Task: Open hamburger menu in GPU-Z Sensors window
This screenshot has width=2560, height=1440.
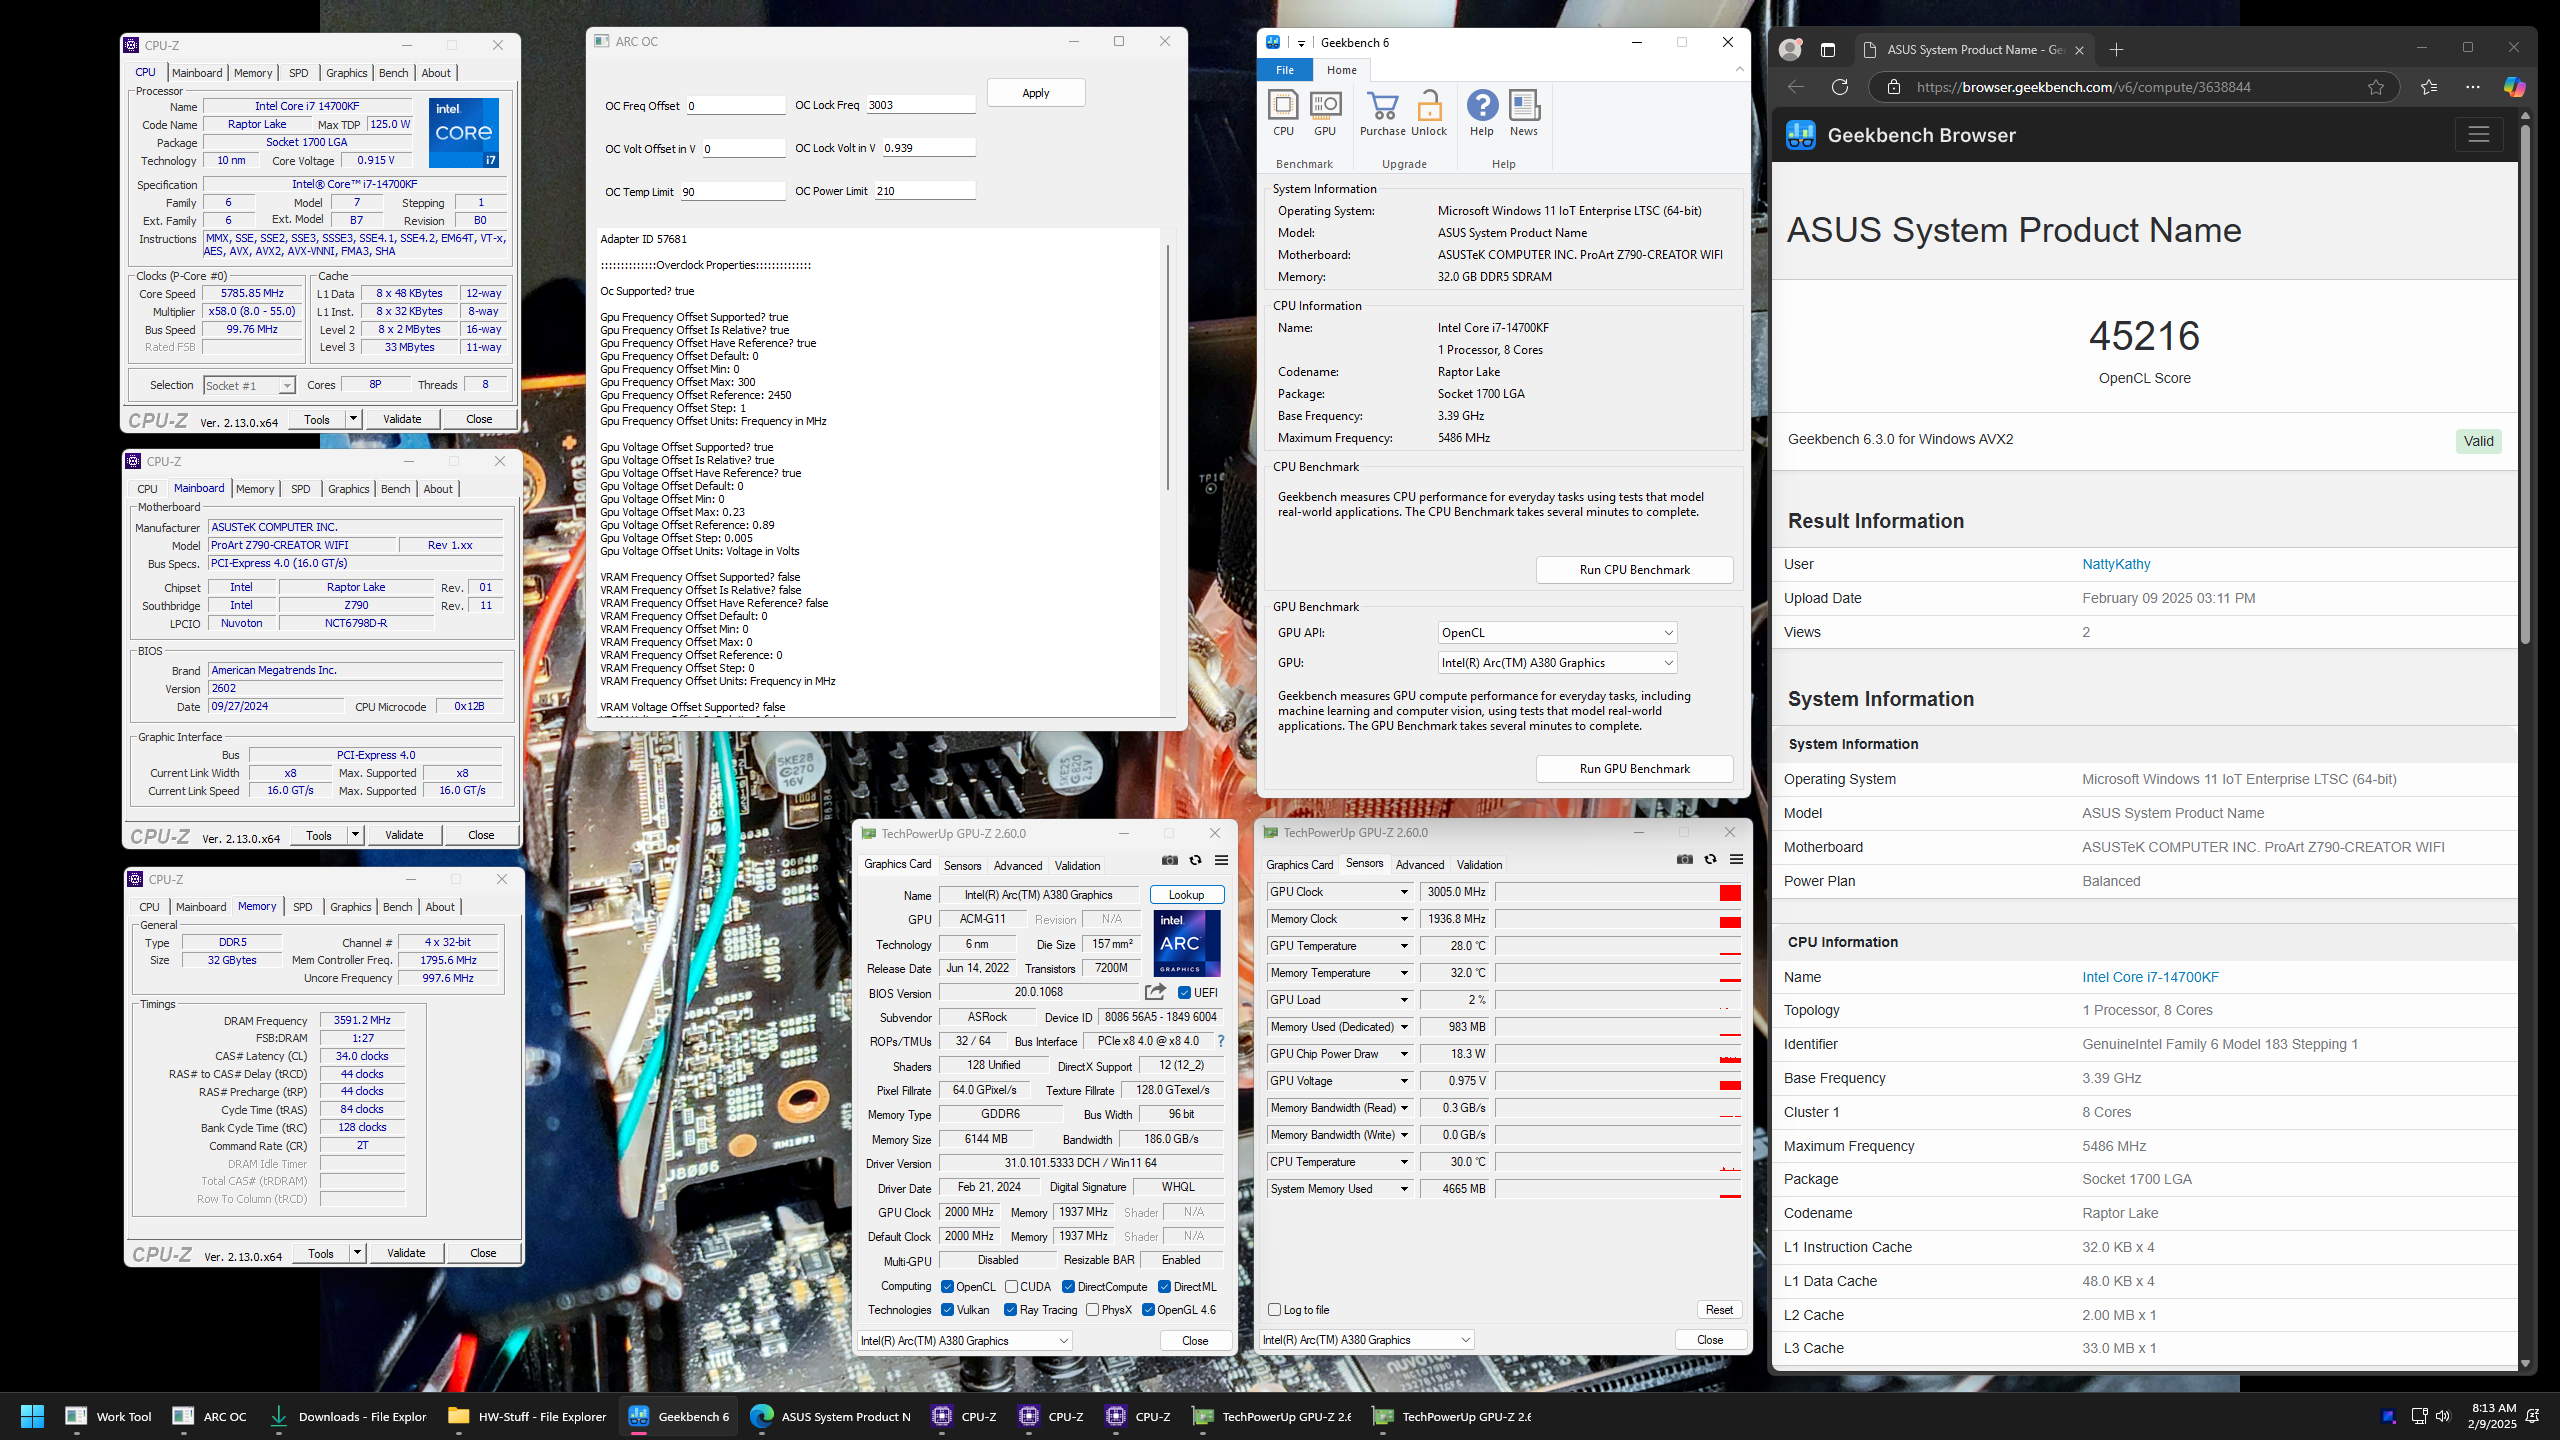Action: pos(1736,859)
